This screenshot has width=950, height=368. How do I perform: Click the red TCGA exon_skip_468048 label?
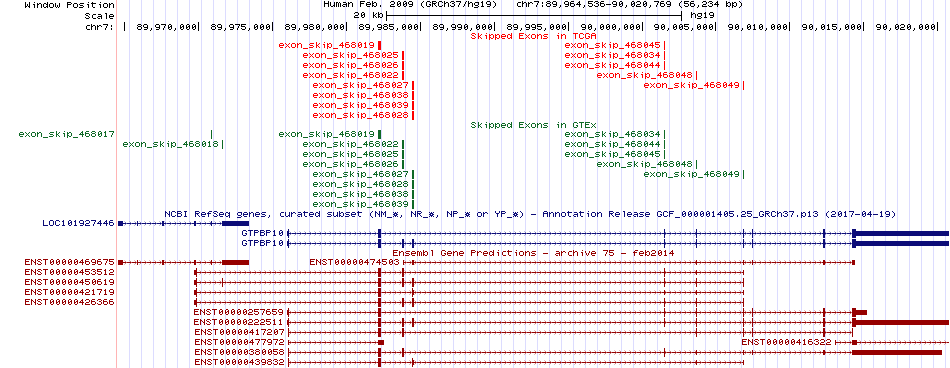[x=645, y=75]
